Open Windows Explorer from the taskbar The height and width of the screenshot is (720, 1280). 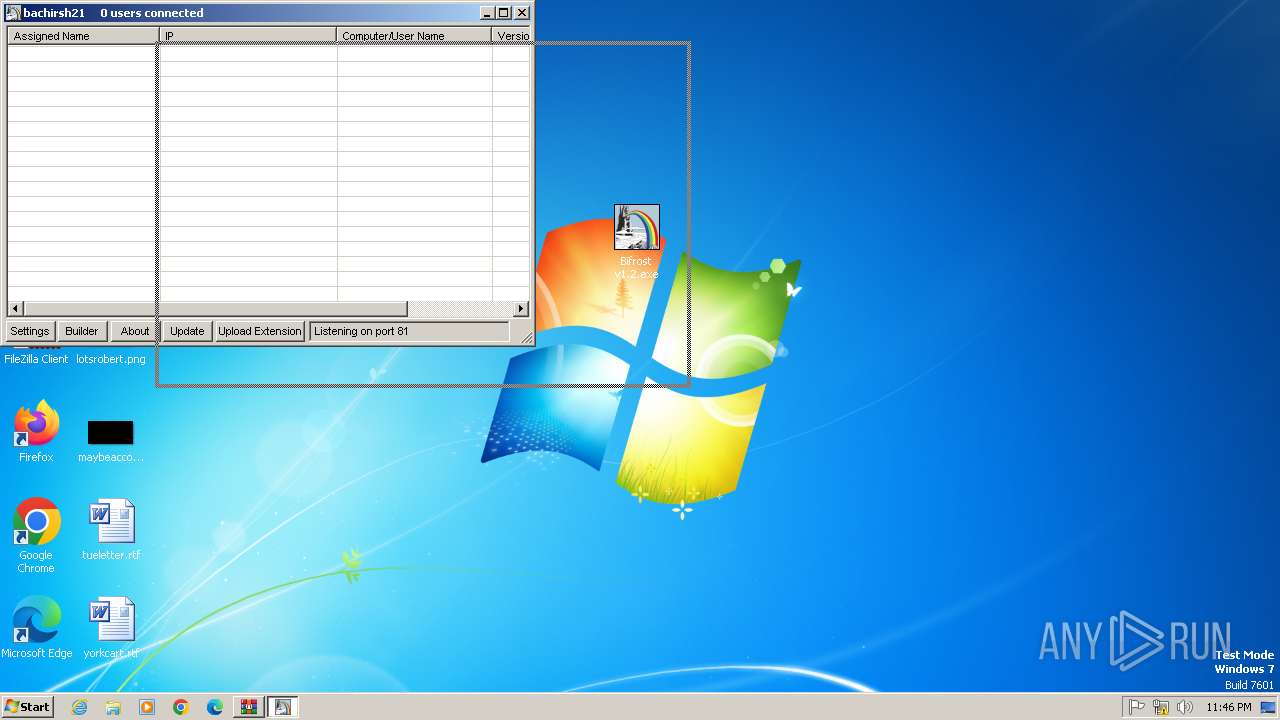(x=113, y=707)
